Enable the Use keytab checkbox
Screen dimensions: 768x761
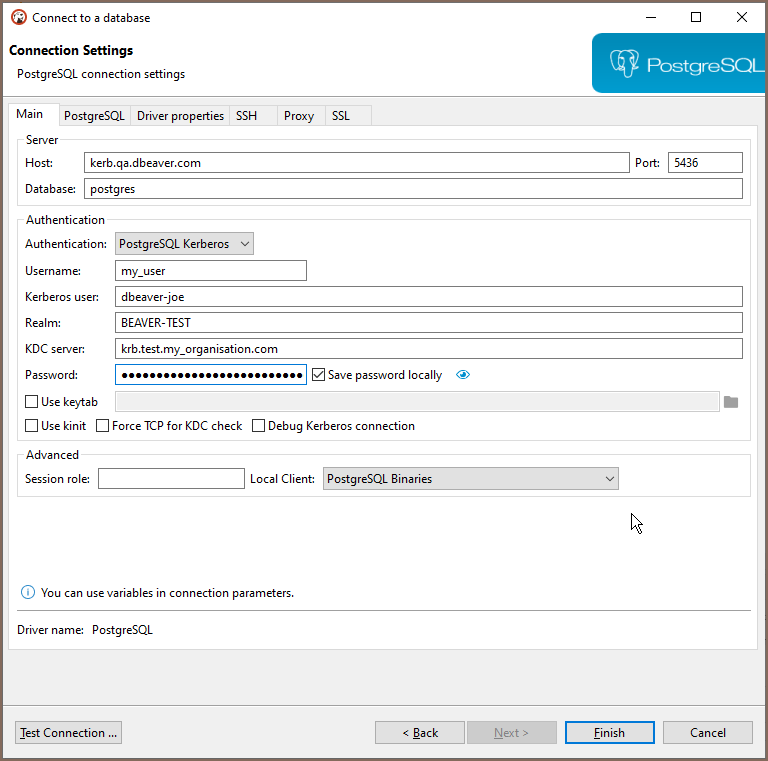(x=31, y=402)
